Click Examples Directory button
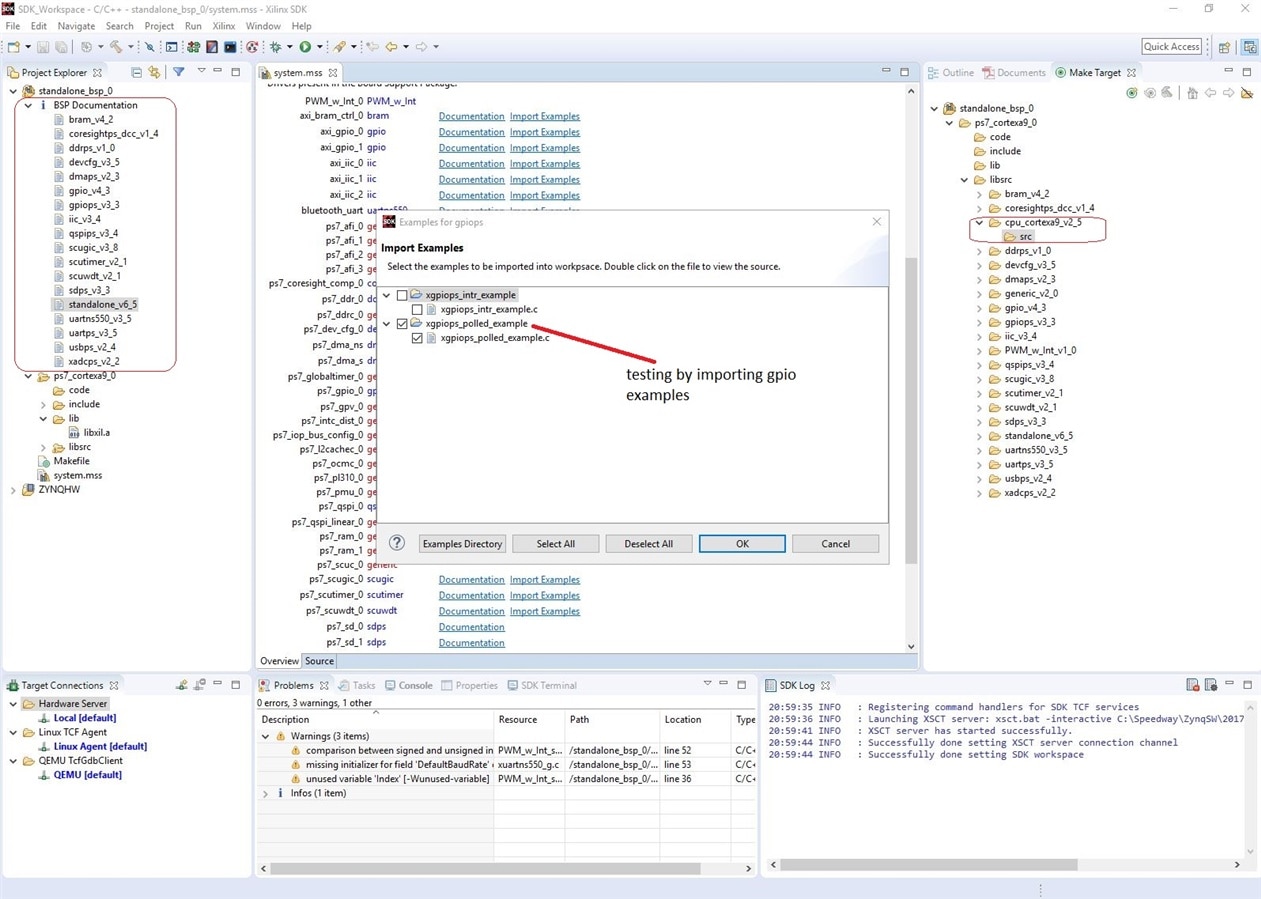This screenshot has width=1261, height=899. point(462,543)
